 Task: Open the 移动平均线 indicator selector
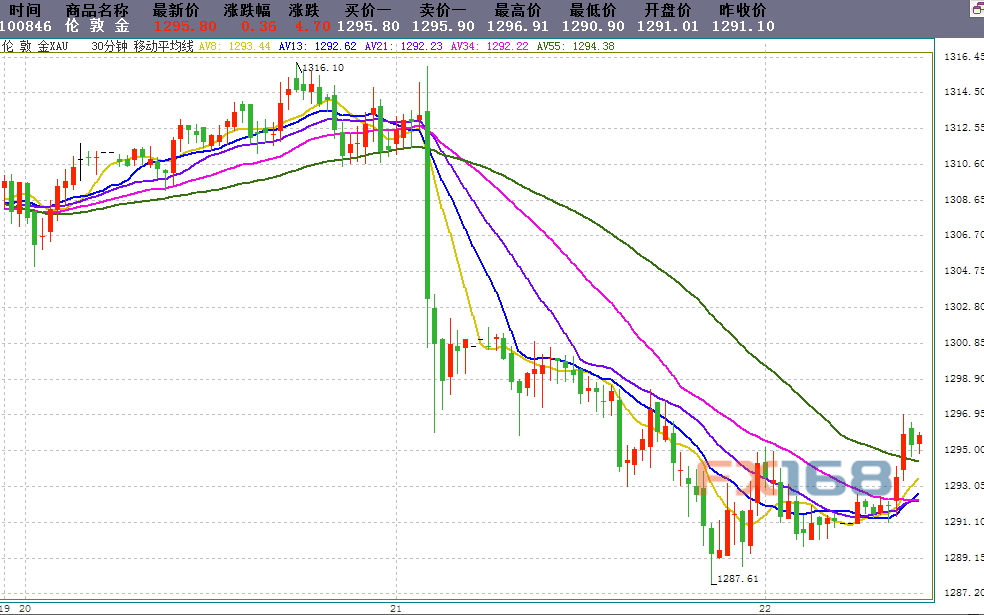tap(164, 46)
